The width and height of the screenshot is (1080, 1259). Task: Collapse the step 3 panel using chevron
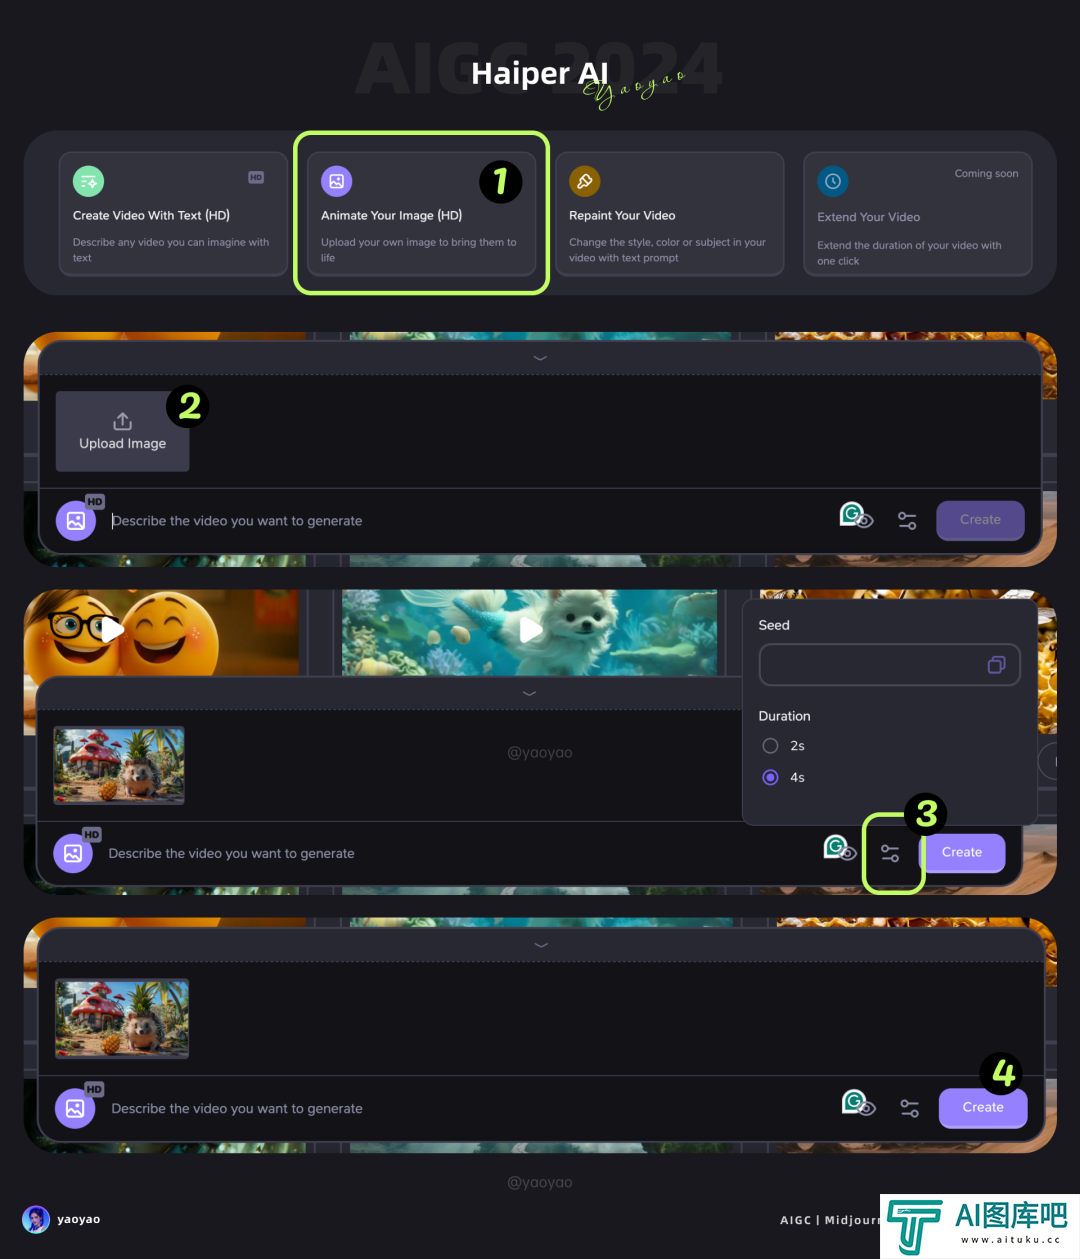(x=529, y=693)
